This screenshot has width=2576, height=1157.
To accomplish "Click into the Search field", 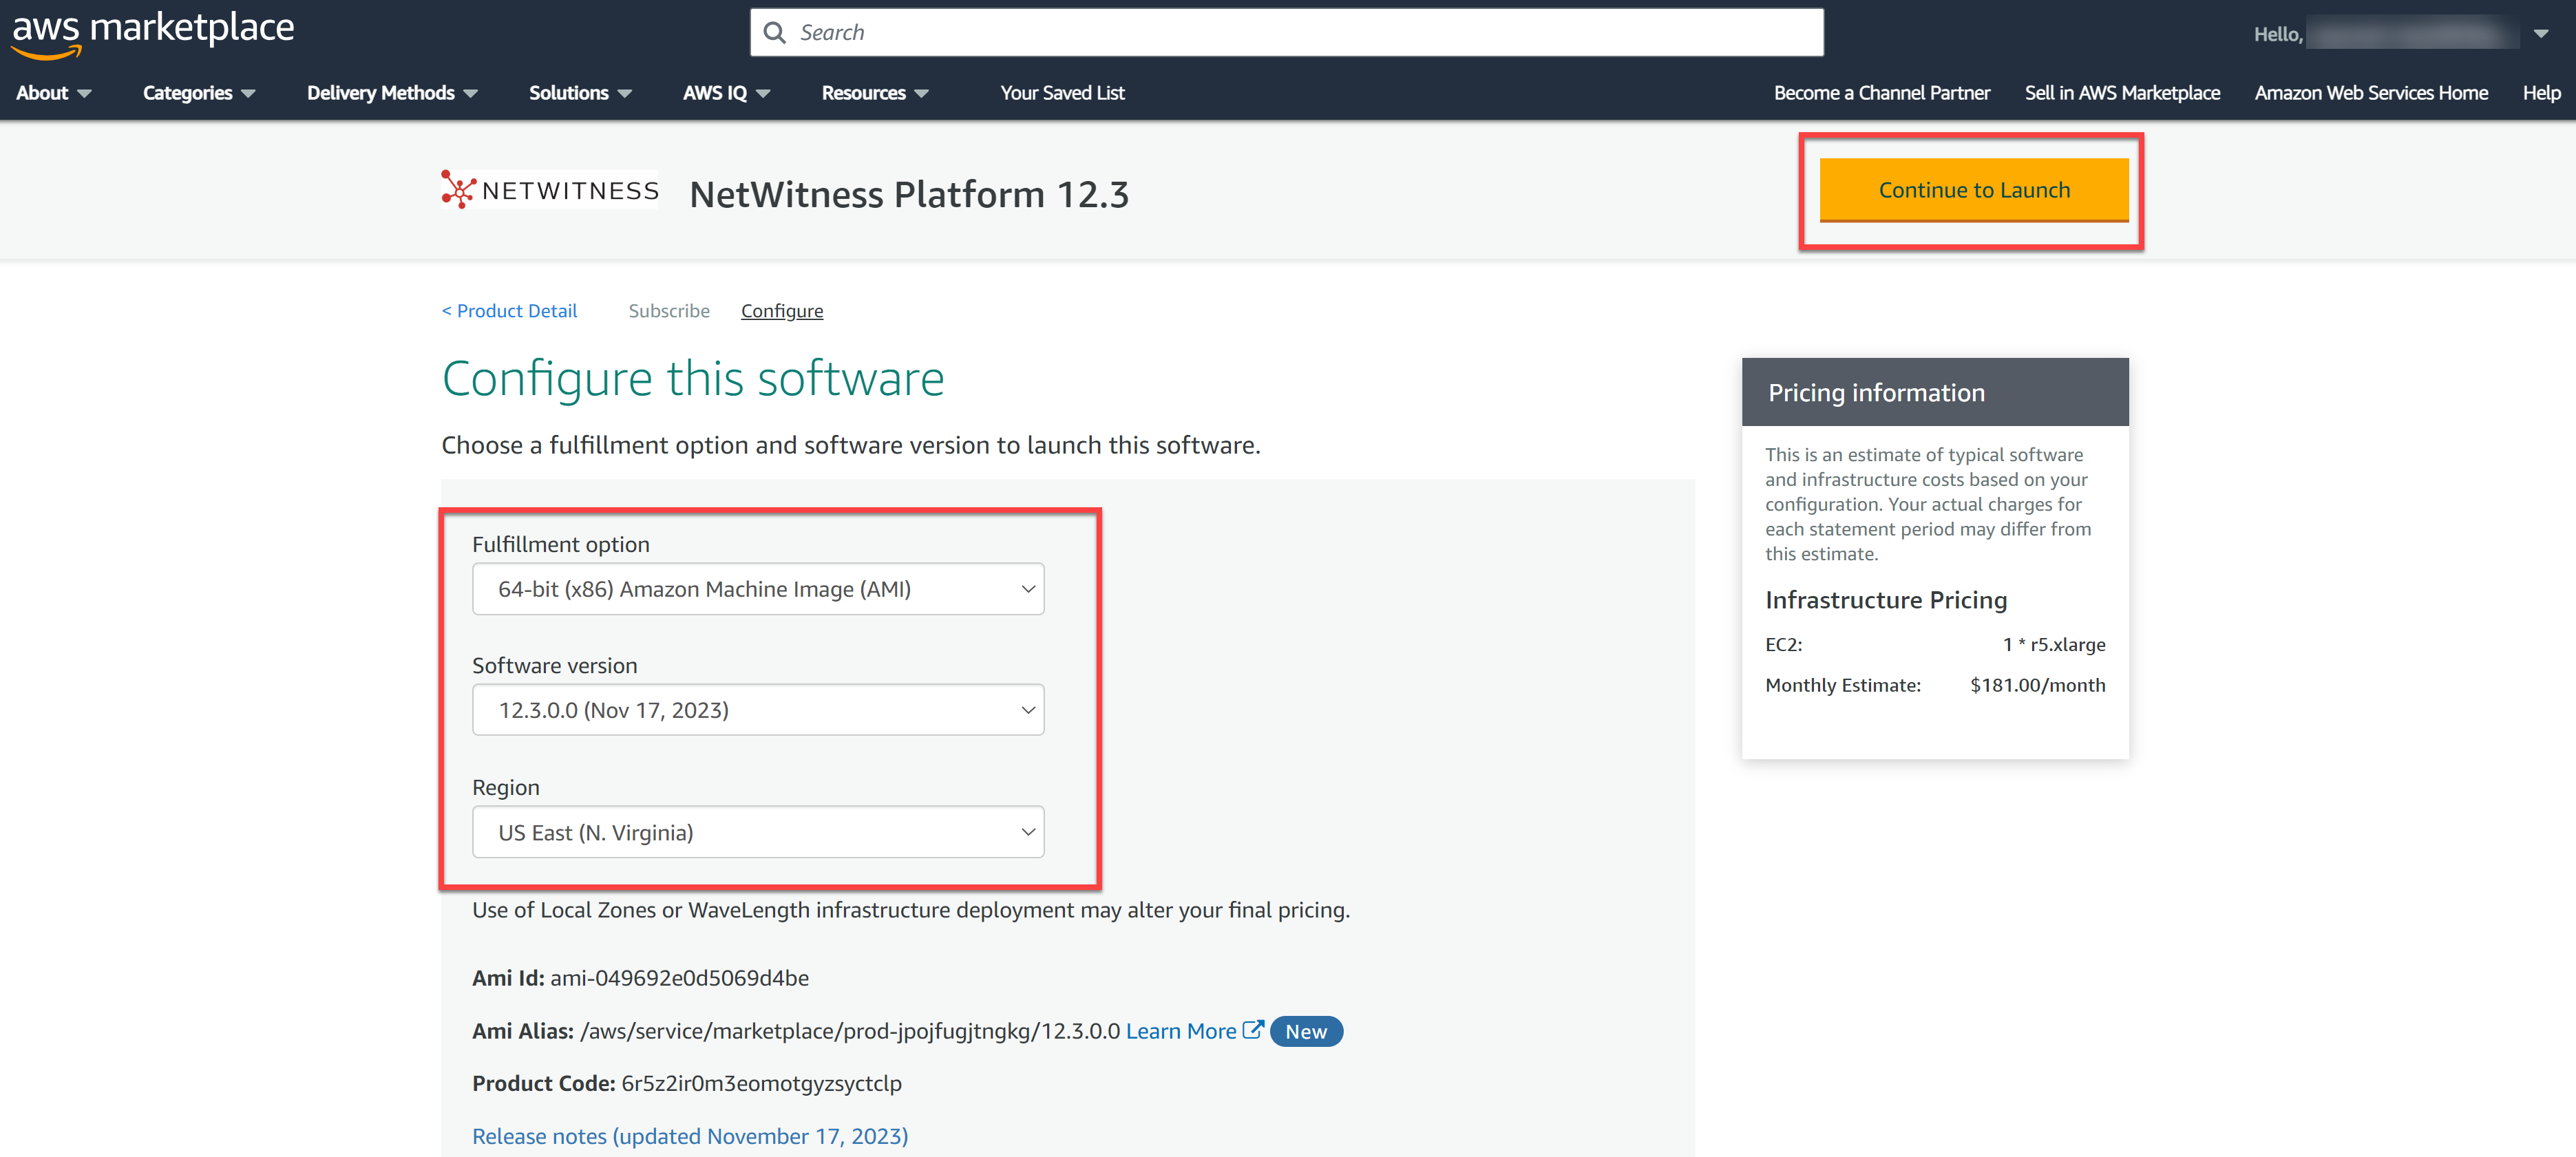I will coord(1300,33).
